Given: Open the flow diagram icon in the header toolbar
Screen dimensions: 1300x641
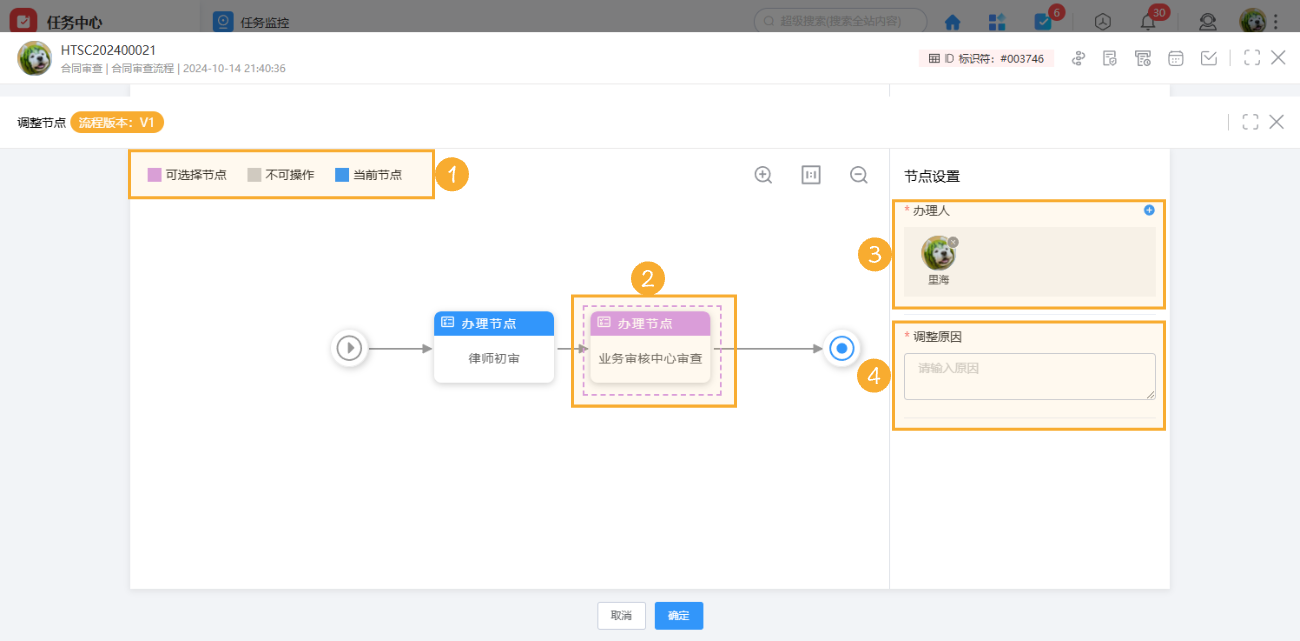Looking at the screenshot, I should click(x=1078, y=58).
